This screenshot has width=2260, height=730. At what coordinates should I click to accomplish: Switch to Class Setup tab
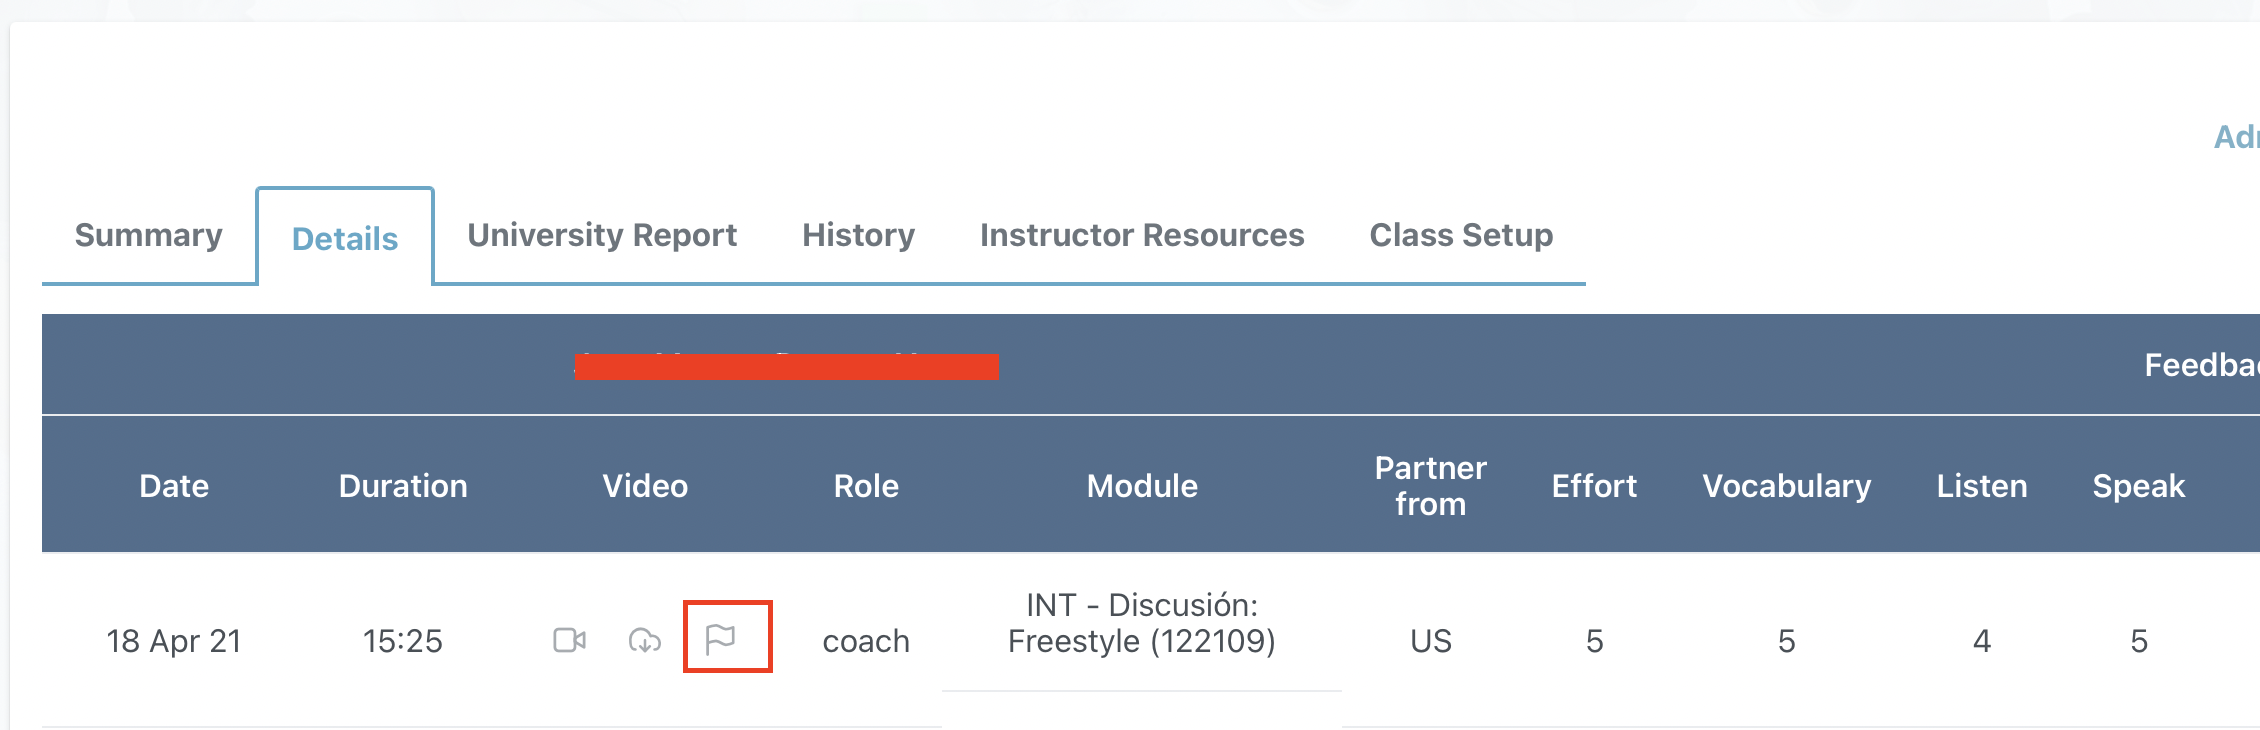pyautogui.click(x=1461, y=235)
